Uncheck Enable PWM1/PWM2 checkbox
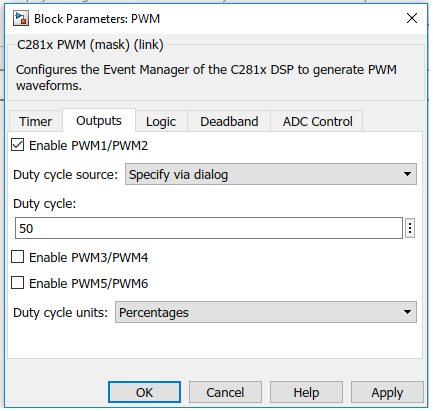Image resolution: width=433 pixels, height=411 pixels. point(17,145)
